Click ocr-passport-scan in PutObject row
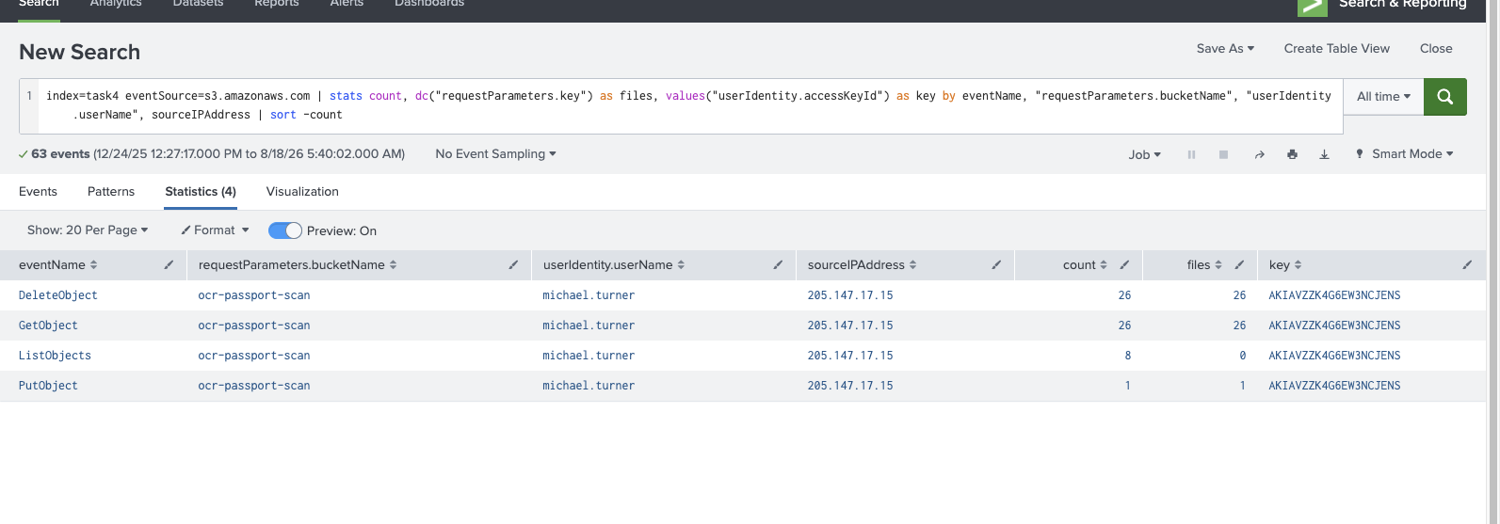 [254, 385]
